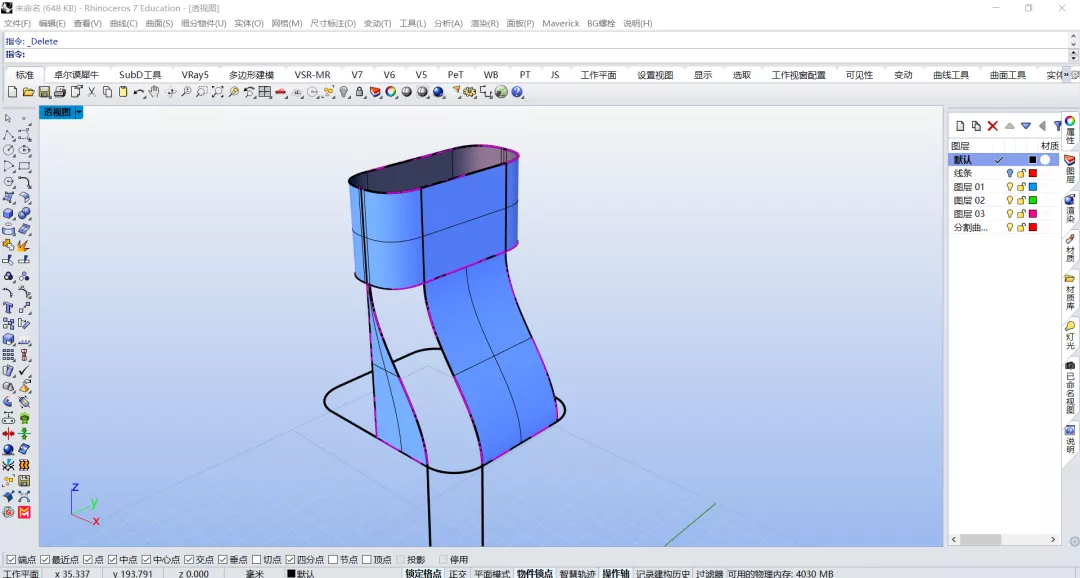Delete the layer with the red X icon
The width and height of the screenshot is (1080, 578).
coord(993,125)
